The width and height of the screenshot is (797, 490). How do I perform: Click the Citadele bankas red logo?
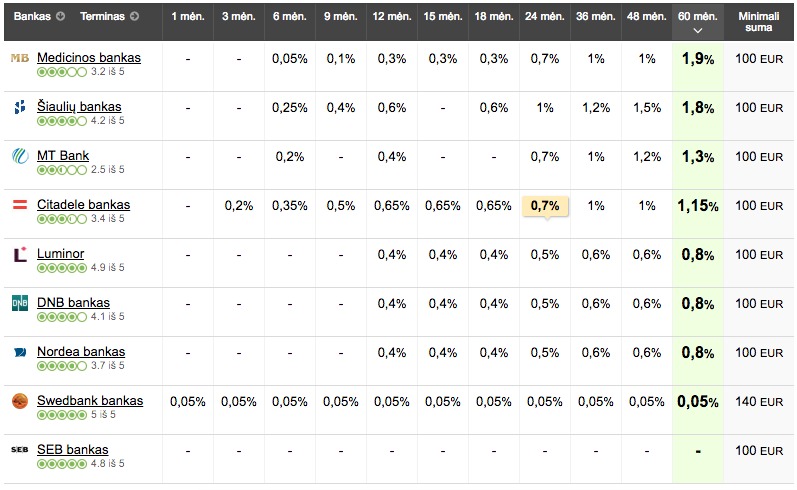[19, 205]
